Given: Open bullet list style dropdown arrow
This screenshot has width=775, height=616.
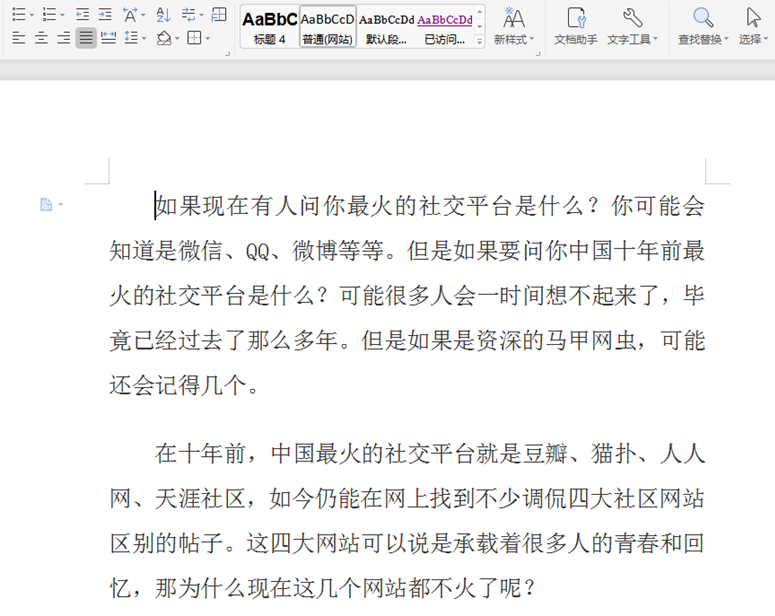Looking at the screenshot, I should (32, 15).
